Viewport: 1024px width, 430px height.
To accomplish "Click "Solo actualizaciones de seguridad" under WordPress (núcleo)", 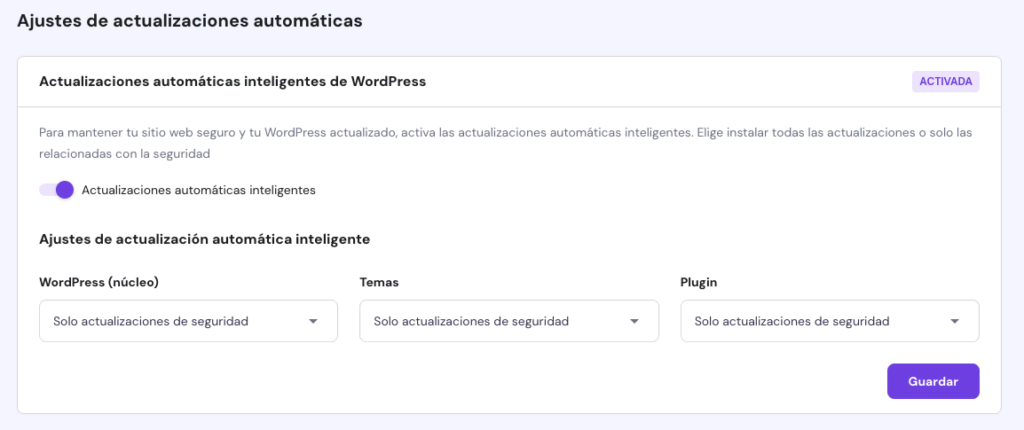I will coord(151,321).
